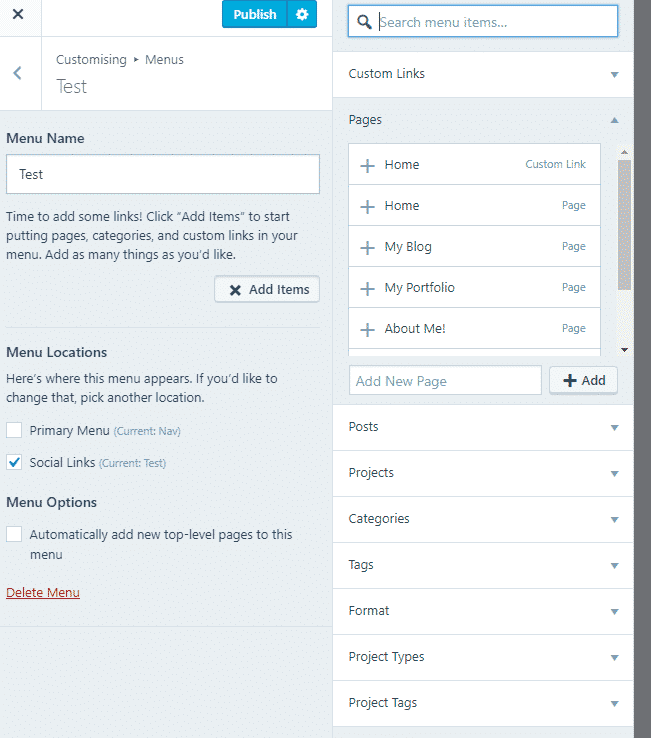Add My Blog page via plus icon

point(367,248)
